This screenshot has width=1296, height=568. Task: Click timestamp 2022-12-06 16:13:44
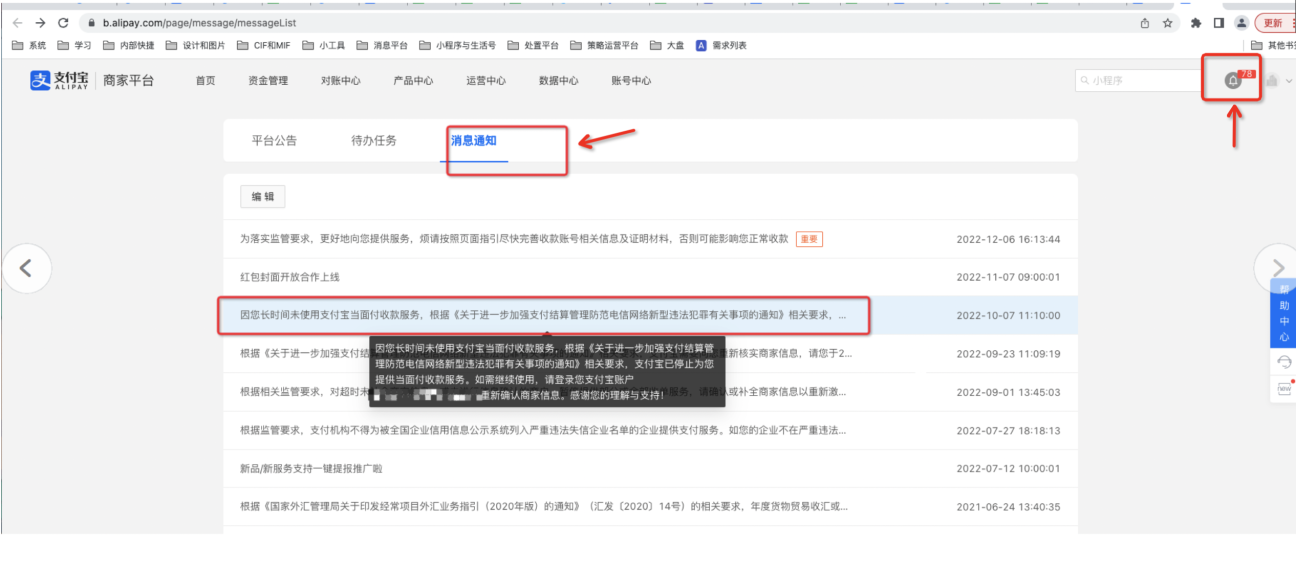[x=1008, y=239]
